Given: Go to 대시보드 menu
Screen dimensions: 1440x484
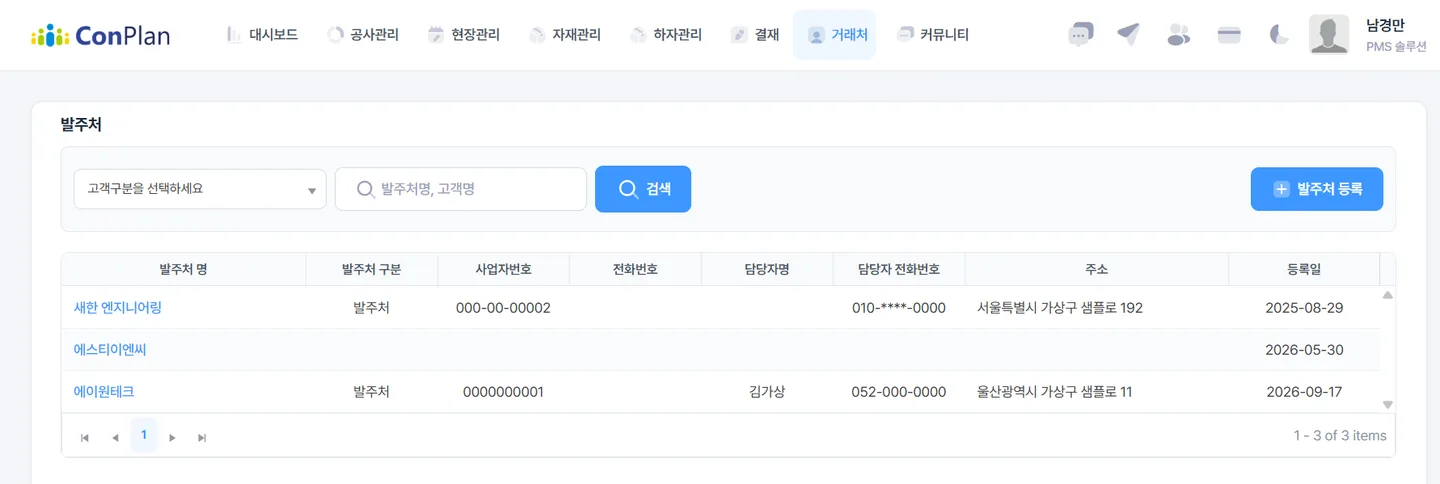Looking at the screenshot, I should 262,35.
